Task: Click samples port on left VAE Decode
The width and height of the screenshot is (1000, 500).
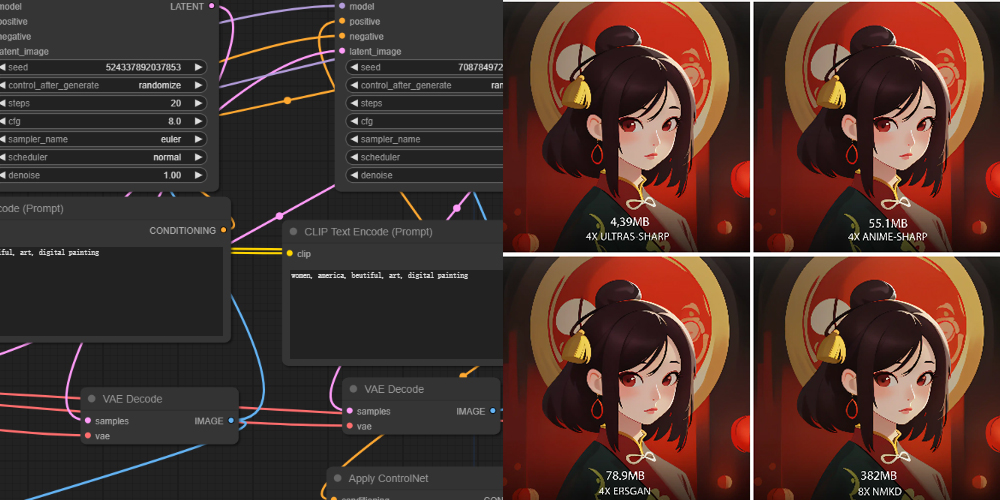Action: point(88,421)
